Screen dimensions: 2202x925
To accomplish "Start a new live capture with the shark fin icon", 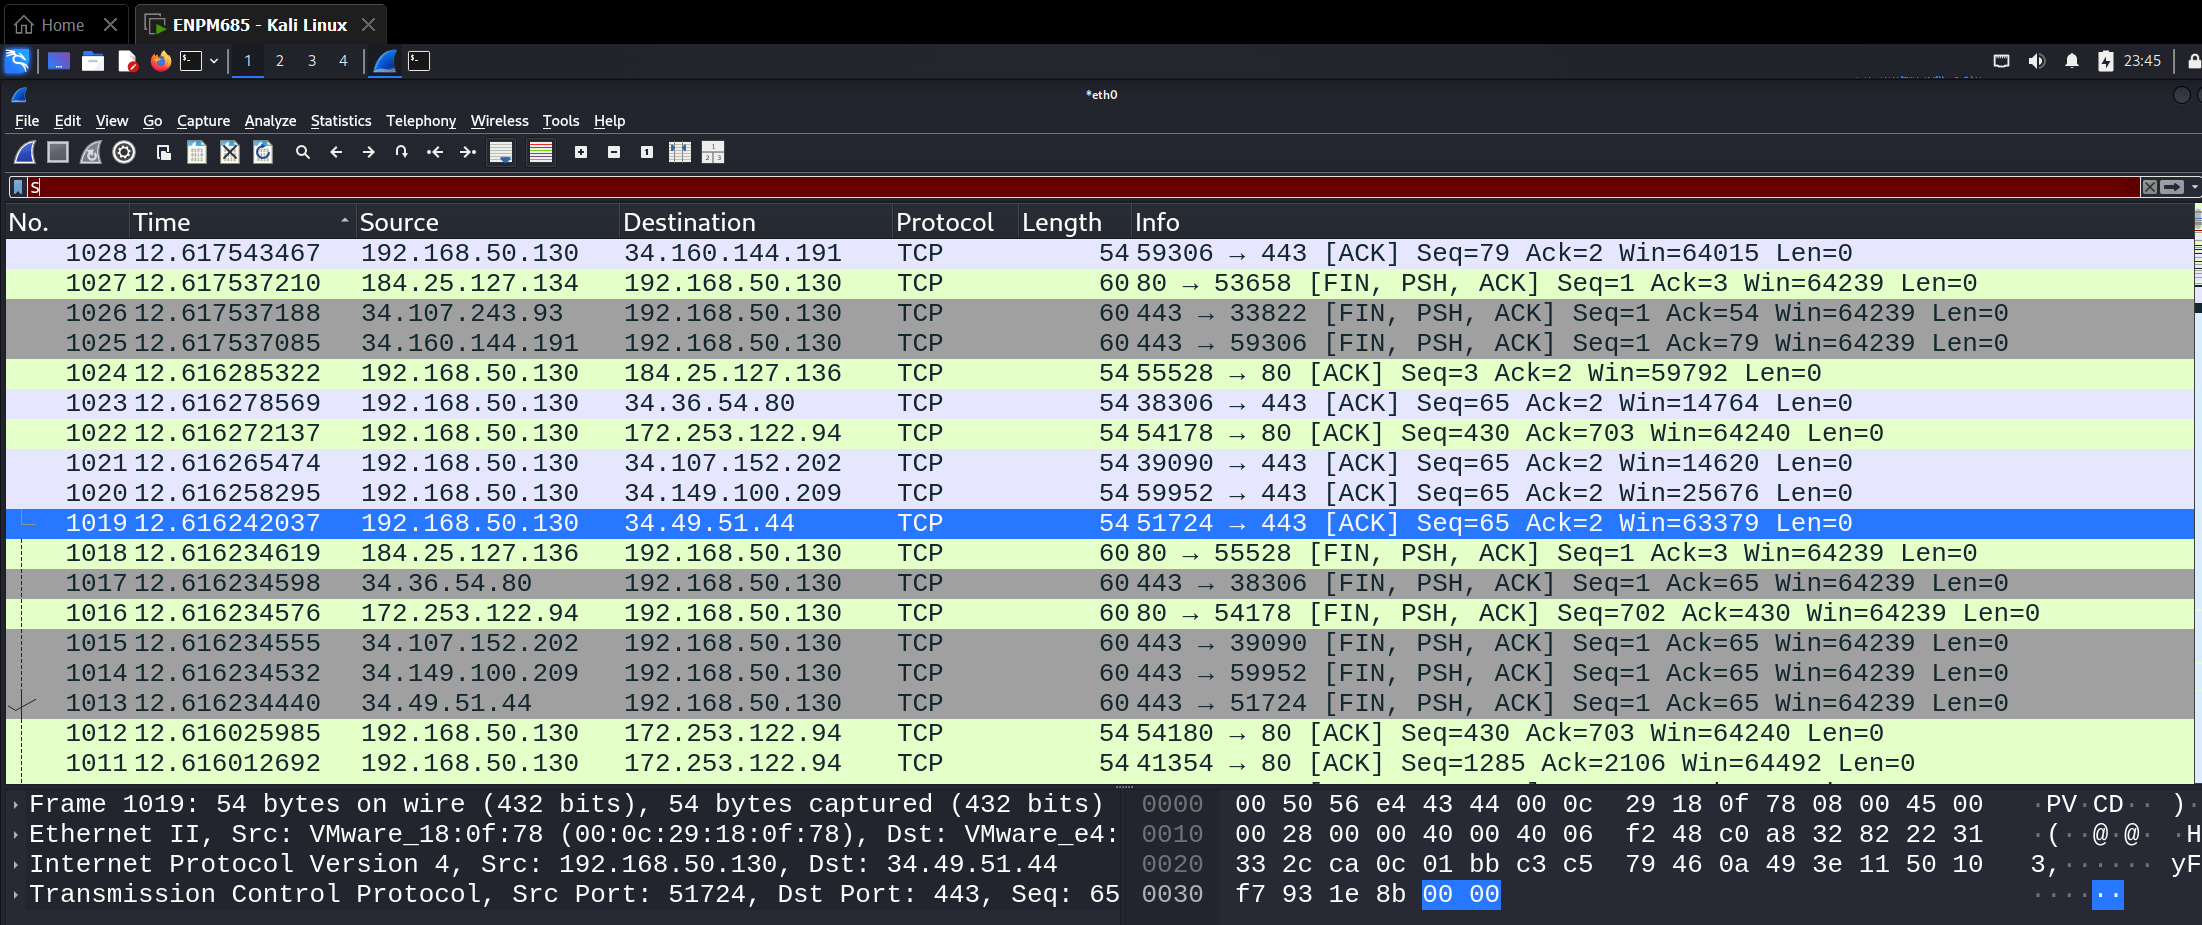I will pyautogui.click(x=22, y=152).
